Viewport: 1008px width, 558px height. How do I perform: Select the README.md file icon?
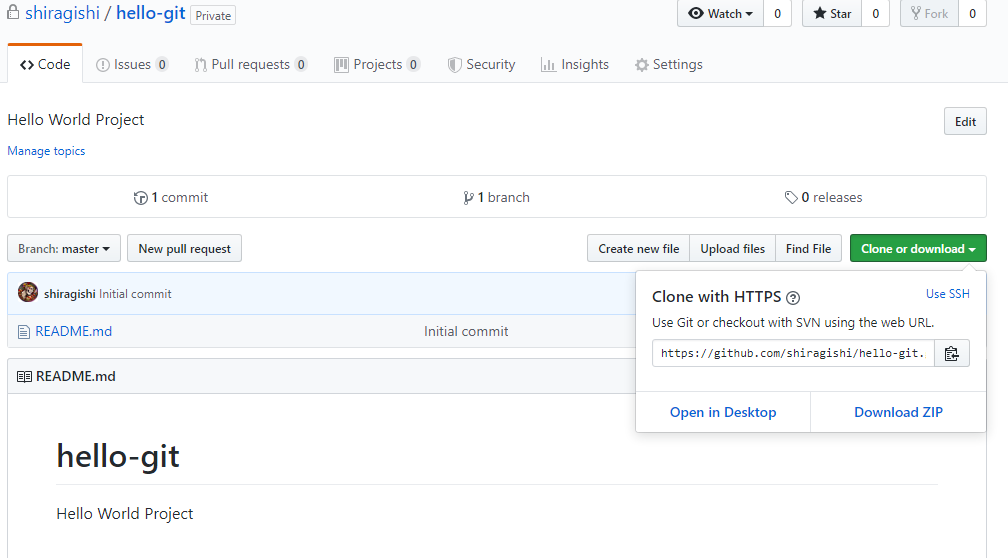[x=24, y=332]
